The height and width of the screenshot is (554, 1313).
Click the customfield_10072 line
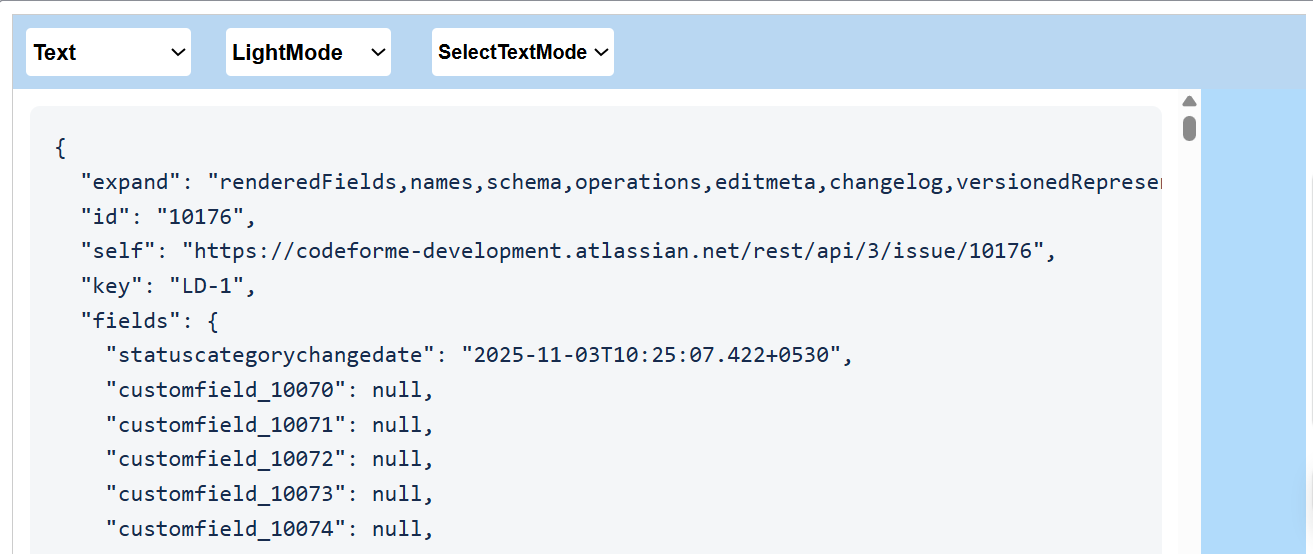click(268, 459)
